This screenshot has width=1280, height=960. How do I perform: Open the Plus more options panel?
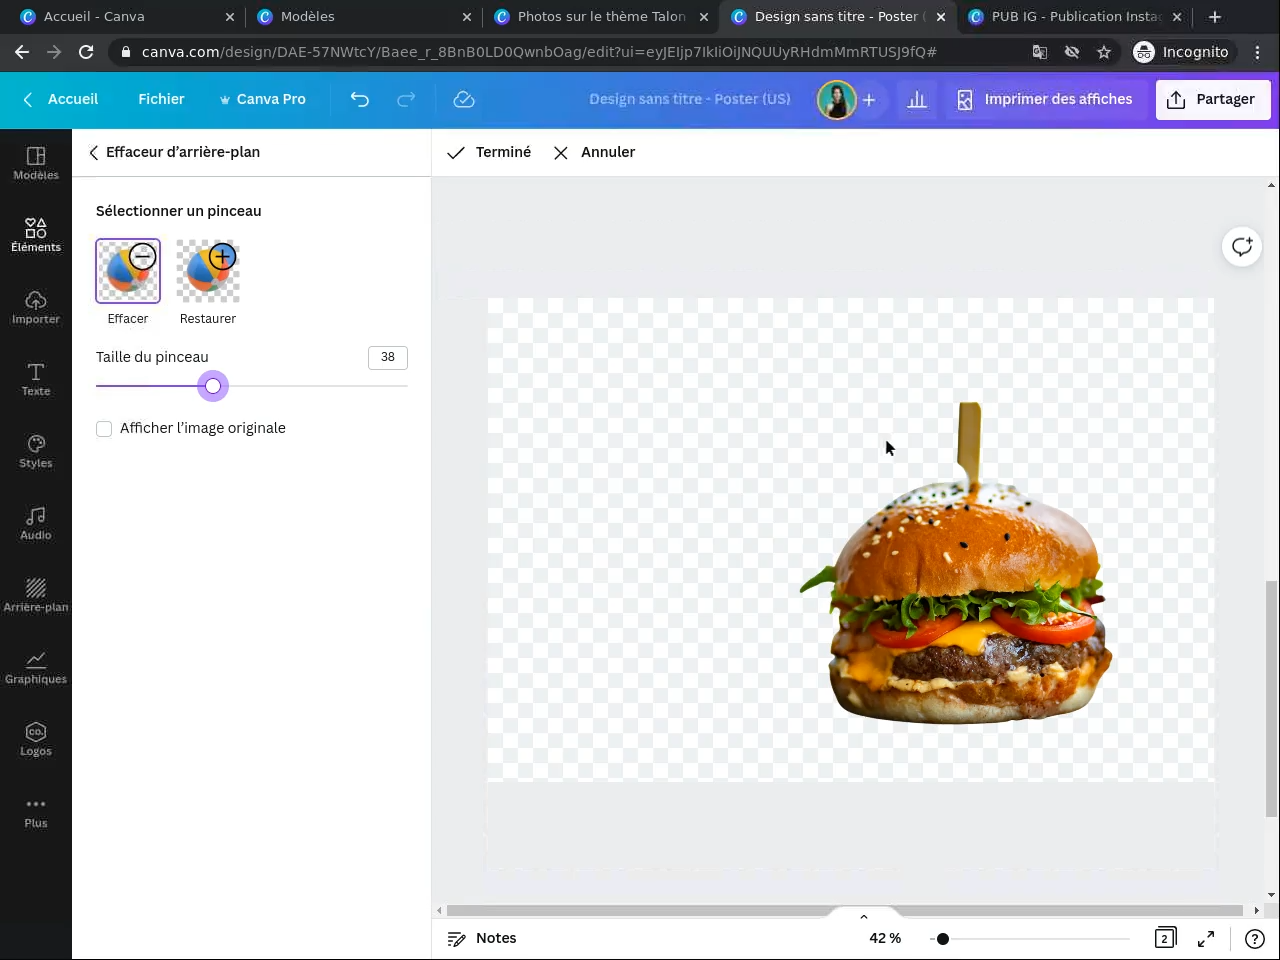pos(36,811)
